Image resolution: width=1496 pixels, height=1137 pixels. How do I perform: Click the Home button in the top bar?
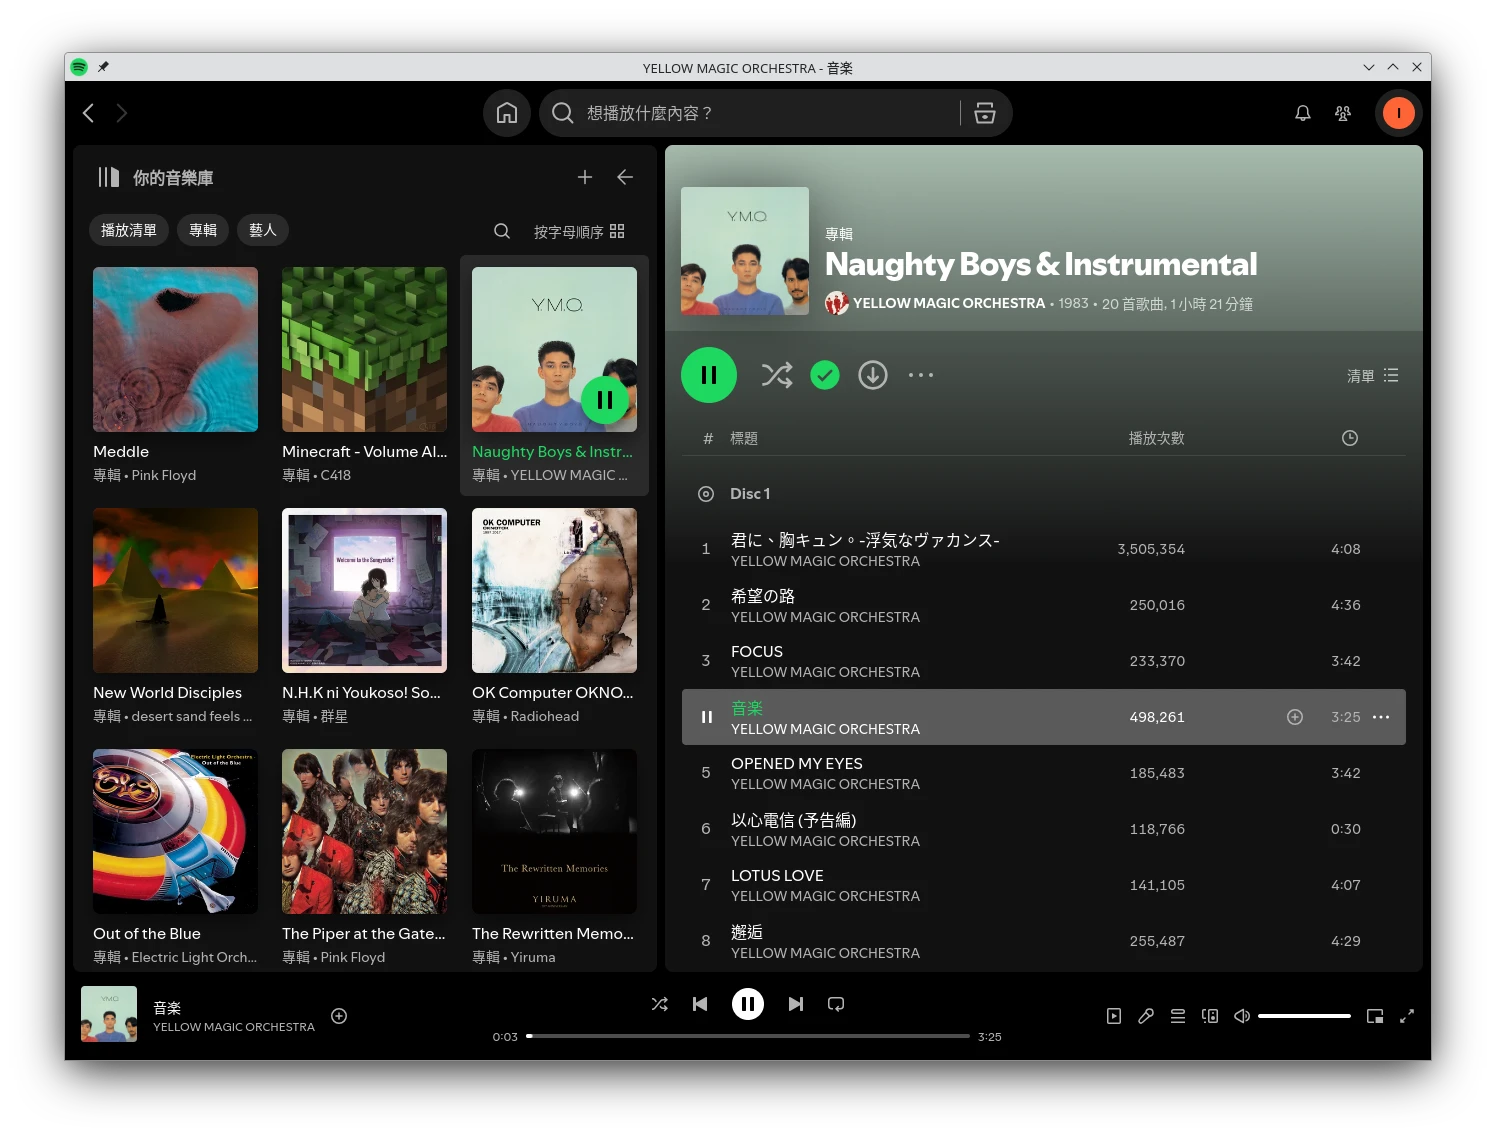click(x=507, y=113)
